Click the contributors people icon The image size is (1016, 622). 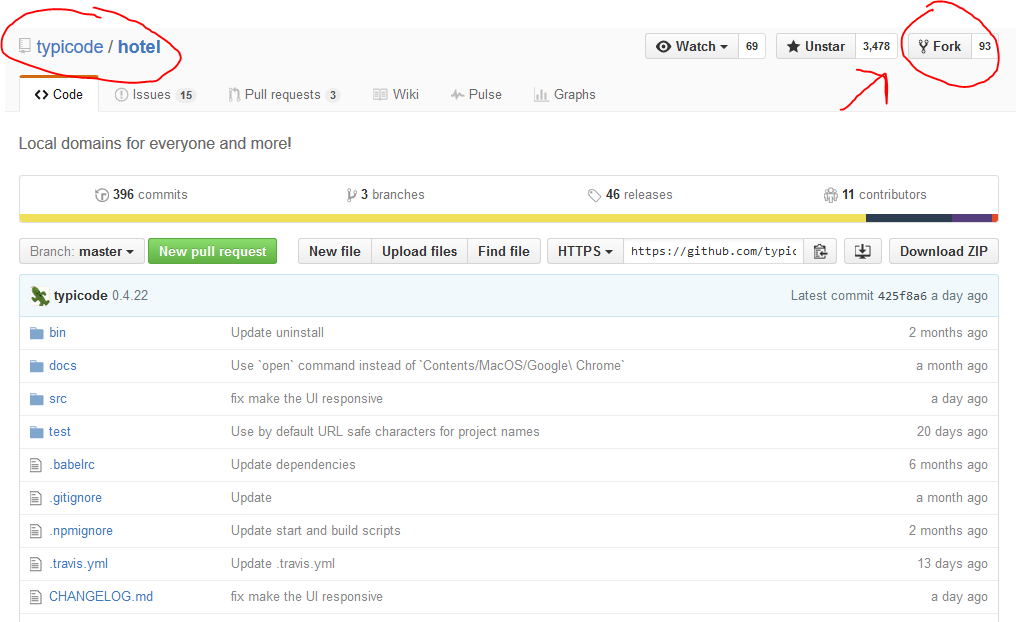(x=831, y=195)
